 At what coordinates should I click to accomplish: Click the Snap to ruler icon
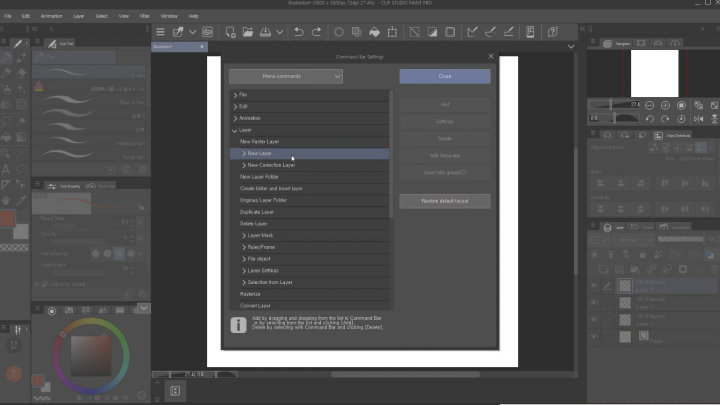click(x=472, y=32)
